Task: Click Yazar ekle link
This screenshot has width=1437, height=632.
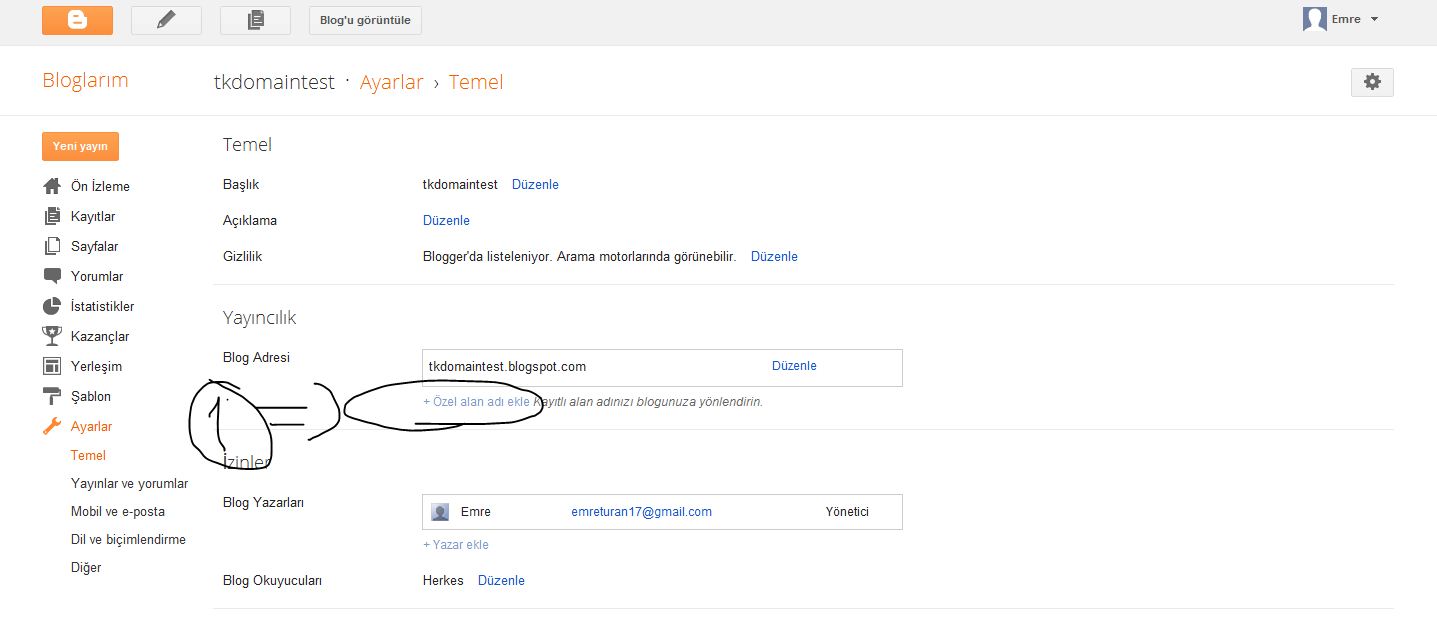Action: (456, 545)
